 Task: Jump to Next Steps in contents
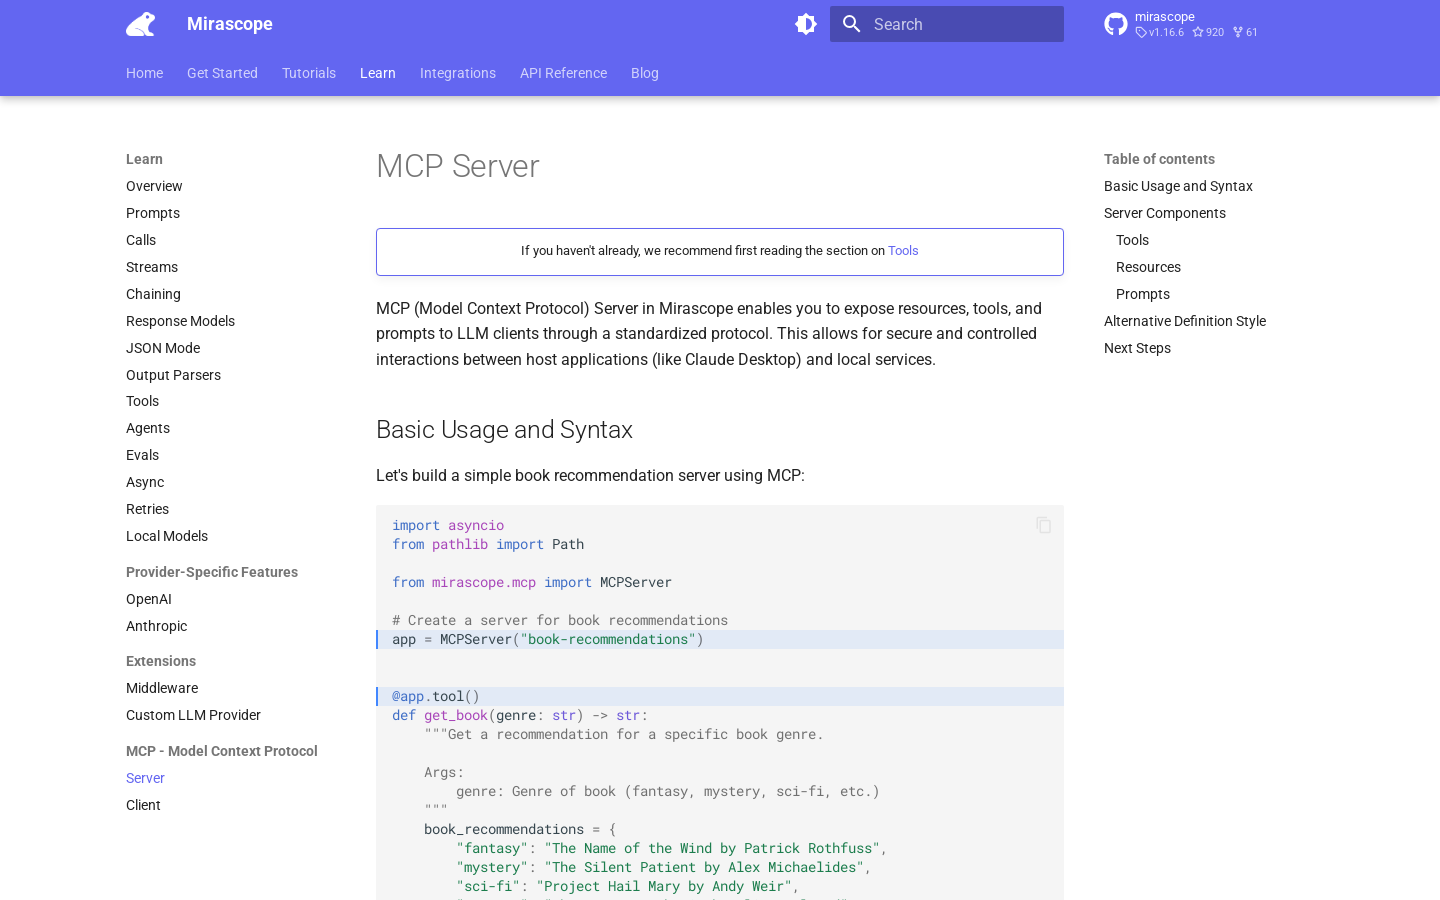coord(1137,348)
